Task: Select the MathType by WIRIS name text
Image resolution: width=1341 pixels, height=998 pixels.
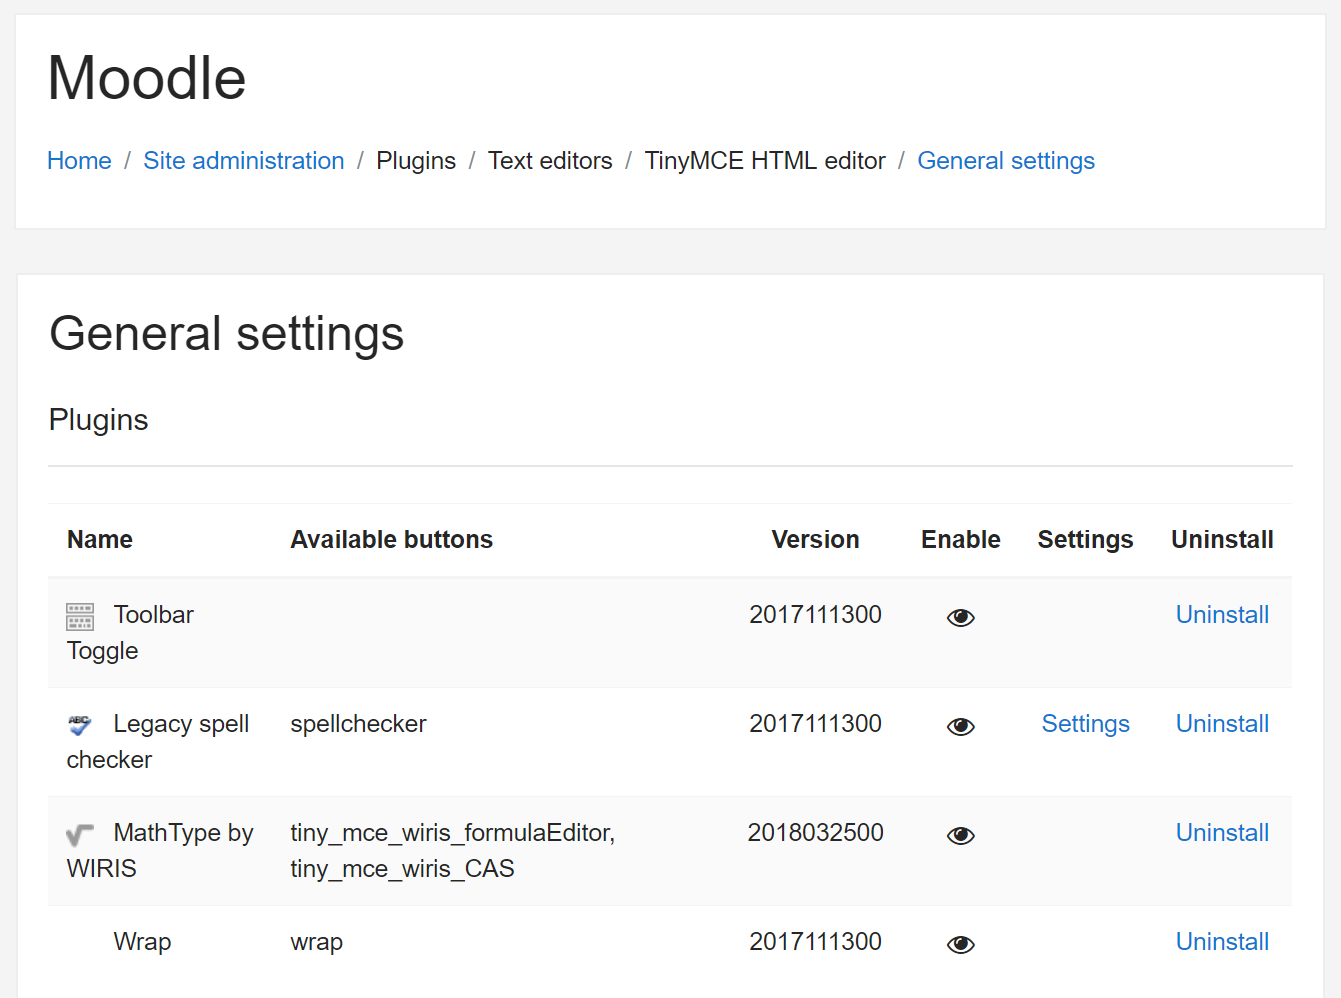Action: click(x=160, y=851)
